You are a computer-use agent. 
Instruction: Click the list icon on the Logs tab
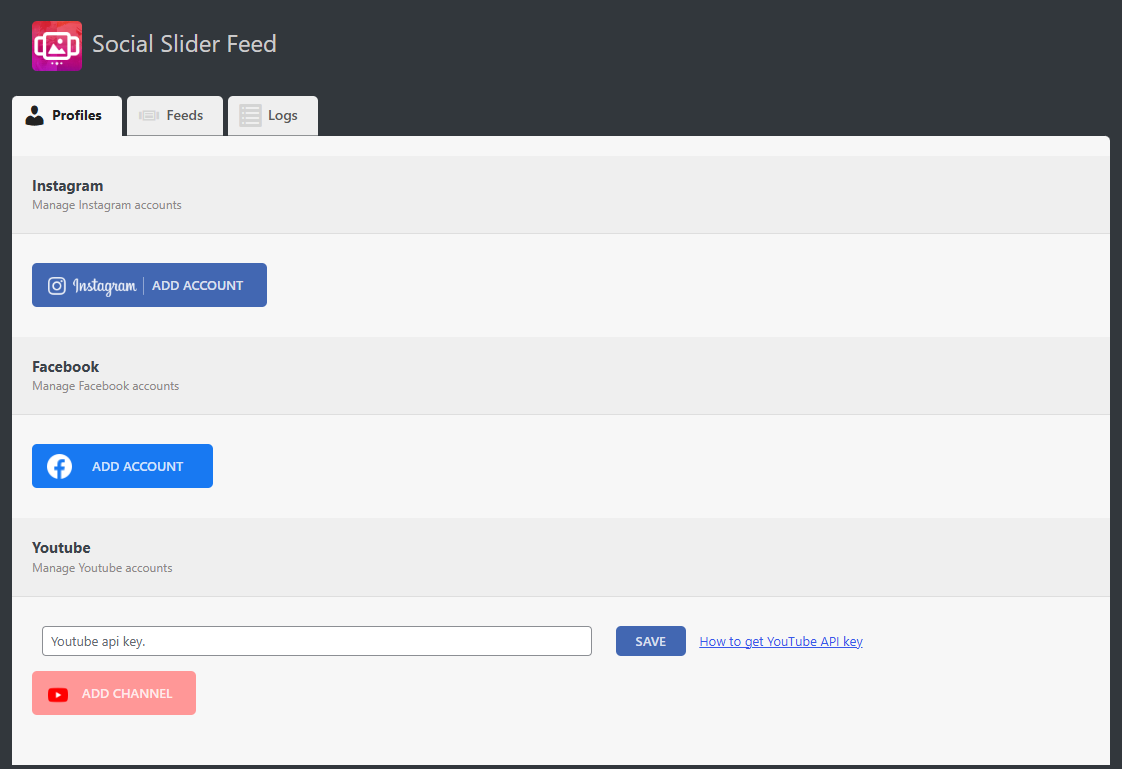(249, 115)
